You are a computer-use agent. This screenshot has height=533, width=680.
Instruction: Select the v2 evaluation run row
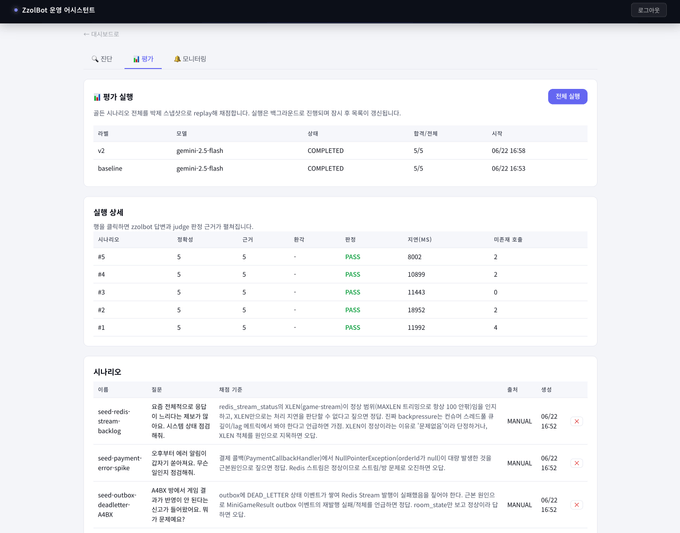click(x=340, y=150)
